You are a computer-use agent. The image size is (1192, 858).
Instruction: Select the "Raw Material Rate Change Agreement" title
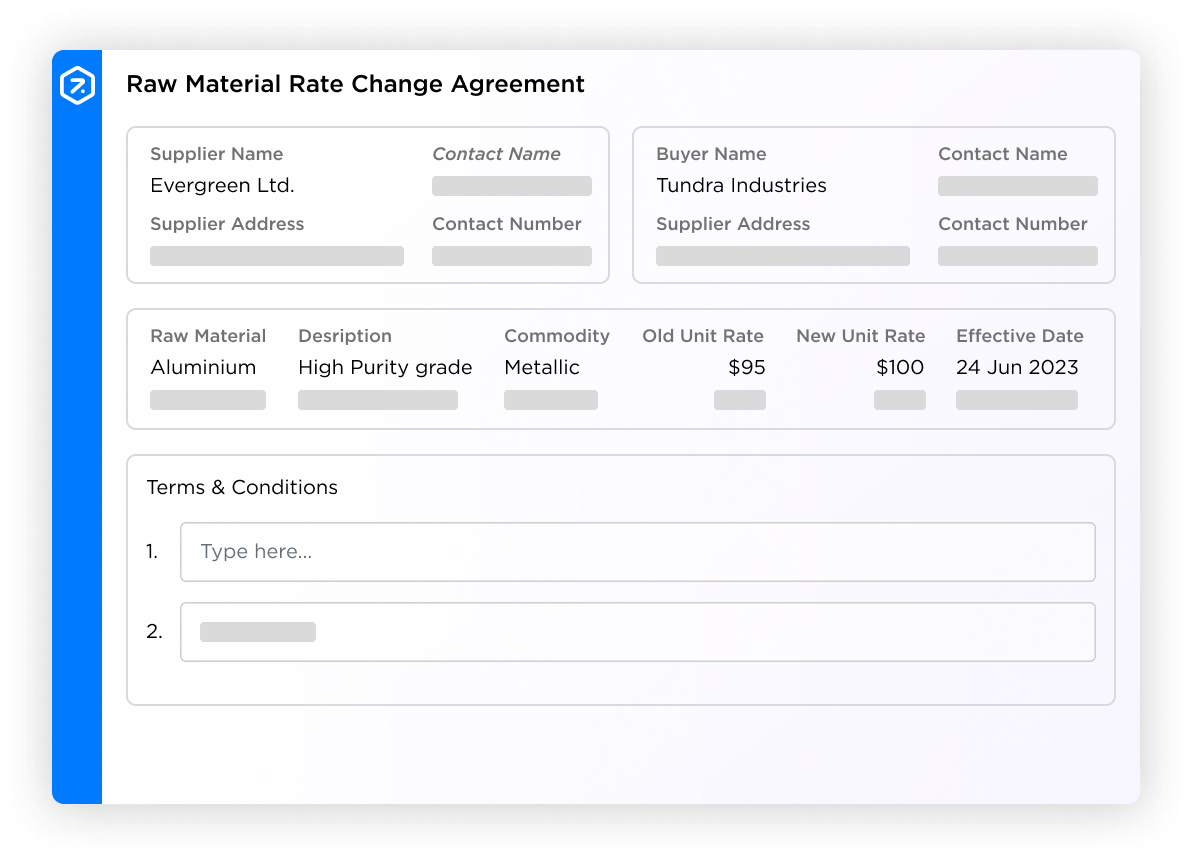pos(355,84)
